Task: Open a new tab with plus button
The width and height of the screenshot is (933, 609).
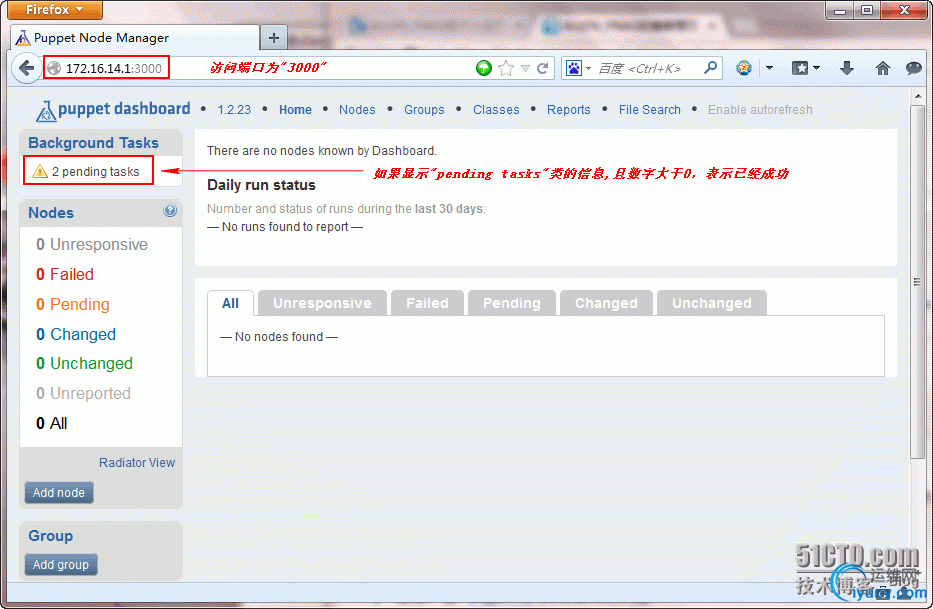Action: tap(274, 38)
